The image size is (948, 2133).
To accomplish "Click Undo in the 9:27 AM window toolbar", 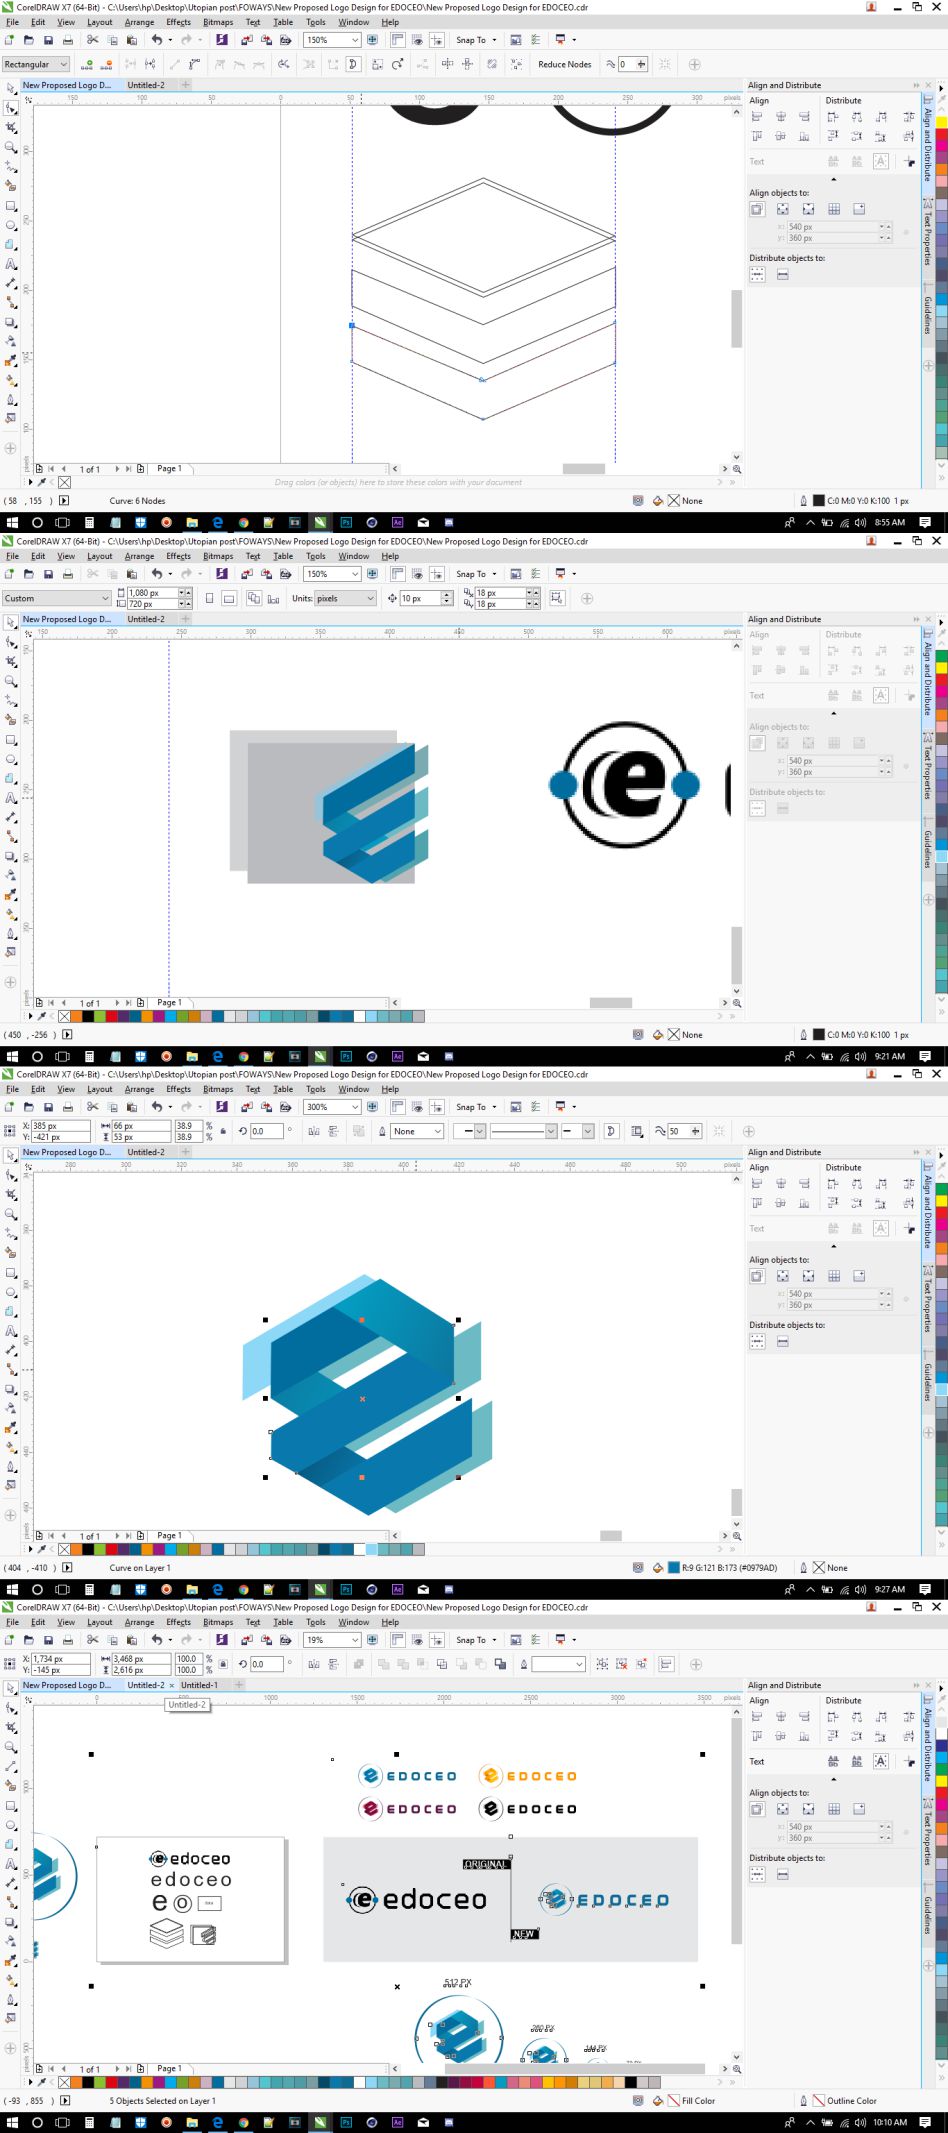I will [x=157, y=1107].
